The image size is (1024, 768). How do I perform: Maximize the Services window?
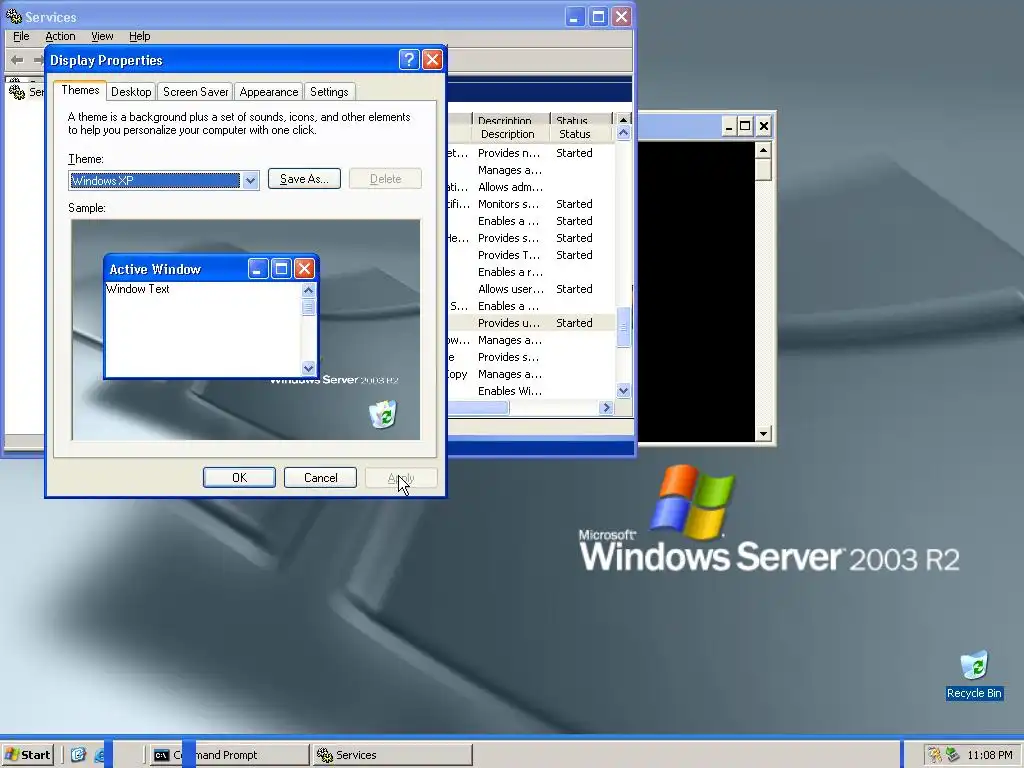click(x=598, y=17)
